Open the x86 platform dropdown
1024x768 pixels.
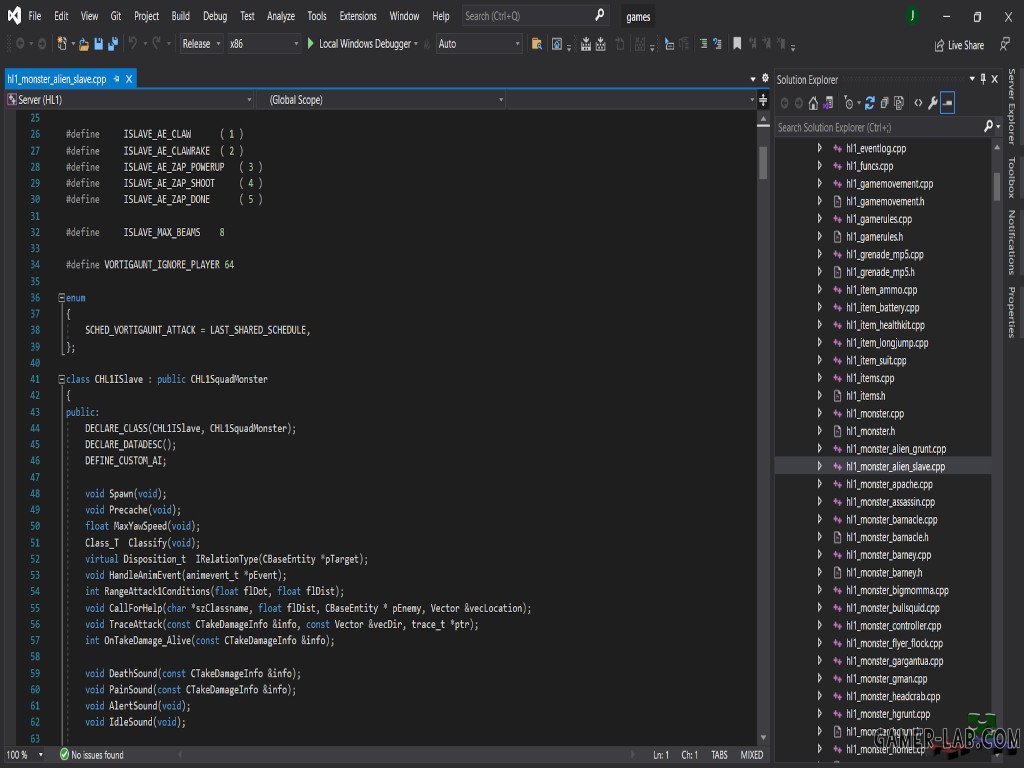point(264,44)
